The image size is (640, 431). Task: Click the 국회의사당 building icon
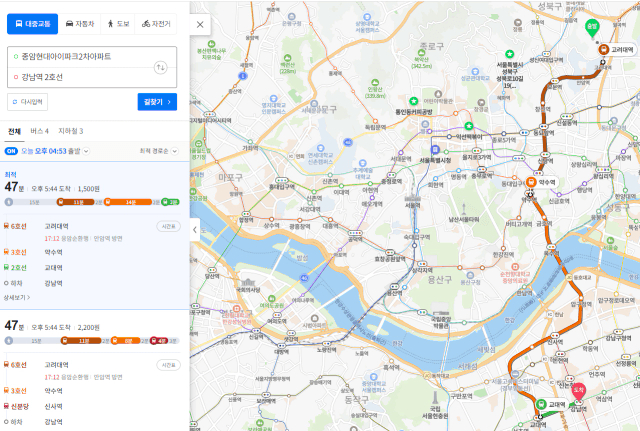[248, 282]
